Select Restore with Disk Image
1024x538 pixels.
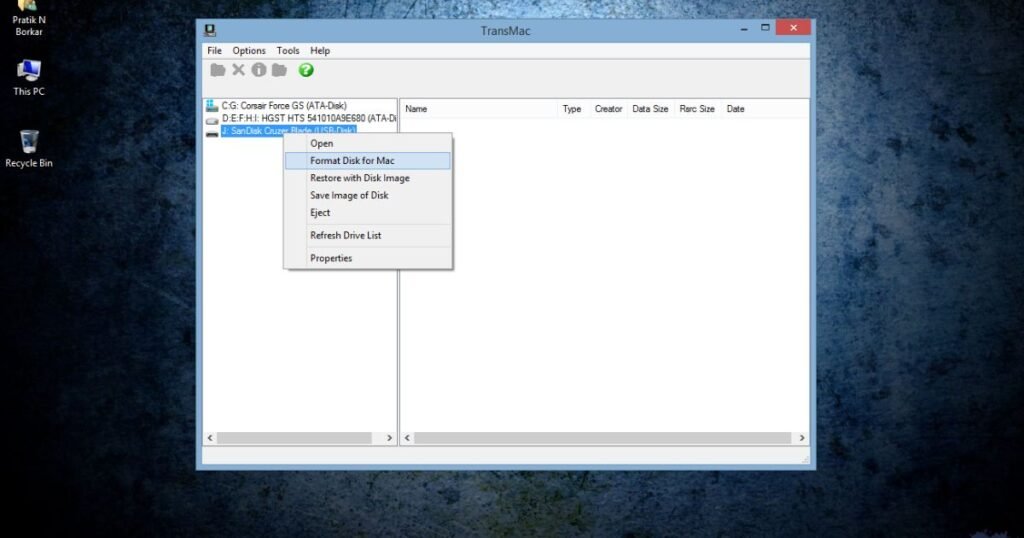359,178
